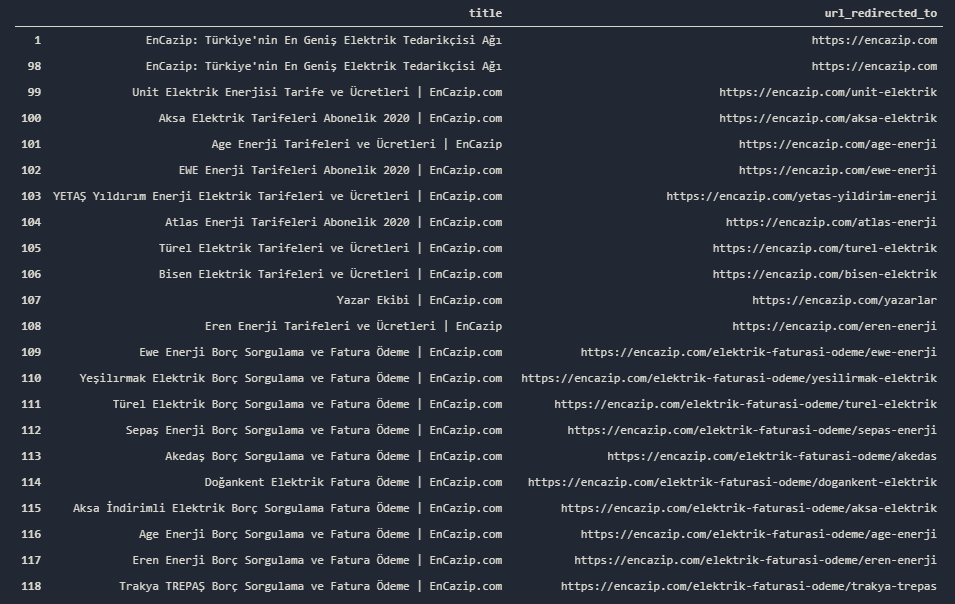The height and width of the screenshot is (604, 955).
Task: Click 'Yeşilırmak Elektrik Borç Sorgulama' title
Action: point(291,378)
